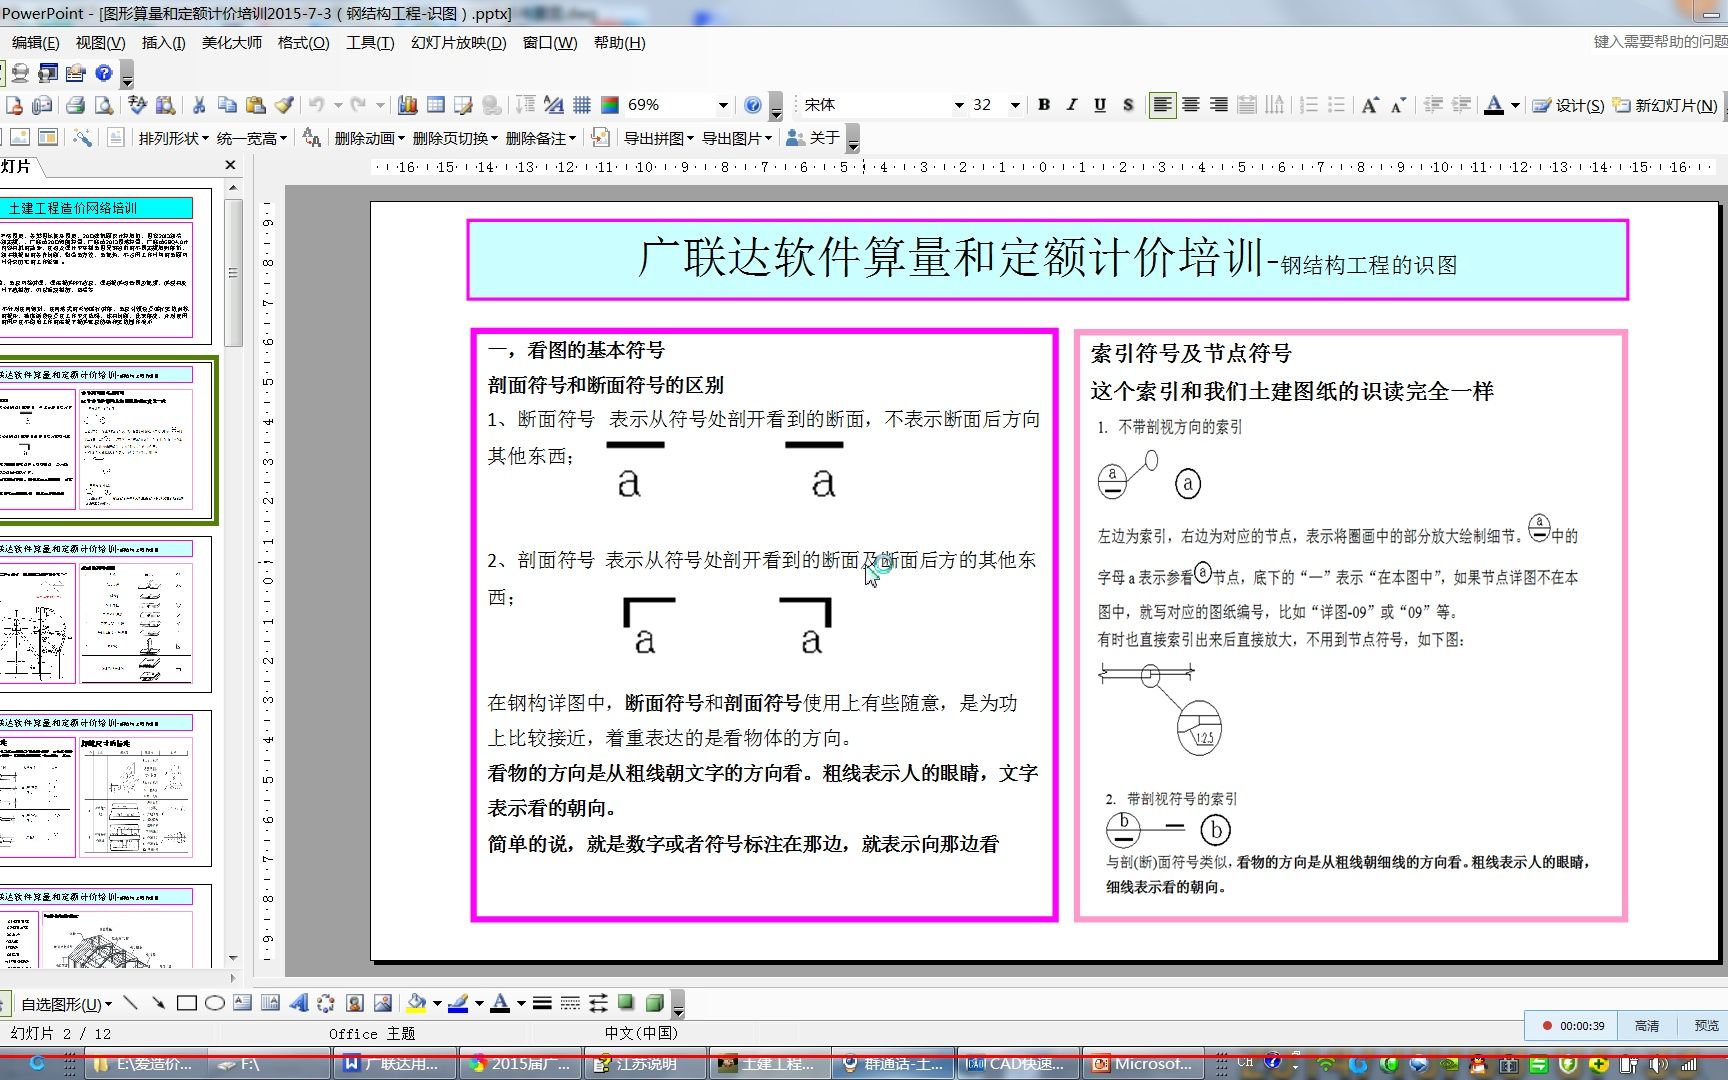1728x1080 pixels.
Task: Open the 宋体 font name dropdown
Action: coord(959,105)
